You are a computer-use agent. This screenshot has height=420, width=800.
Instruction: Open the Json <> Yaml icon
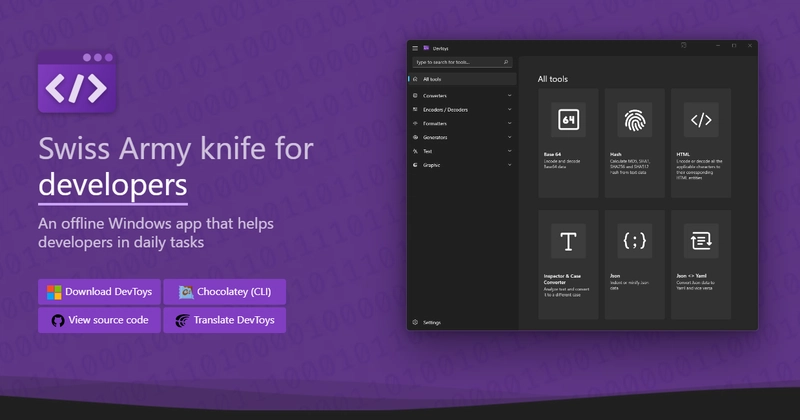(701, 241)
